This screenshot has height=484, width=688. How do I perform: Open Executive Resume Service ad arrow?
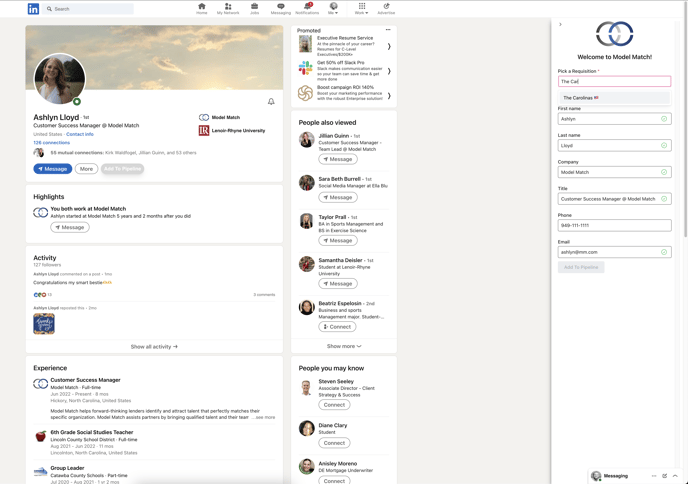pos(389,47)
